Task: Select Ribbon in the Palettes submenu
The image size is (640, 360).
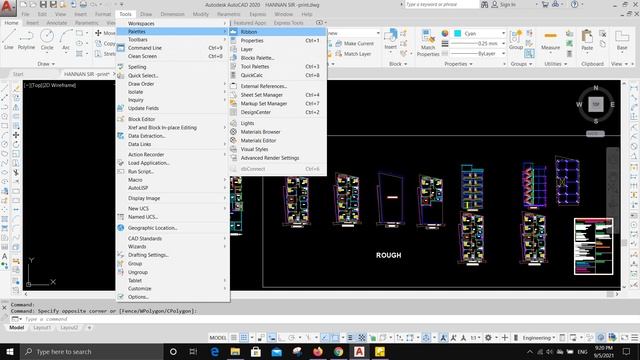Action: pos(278,31)
